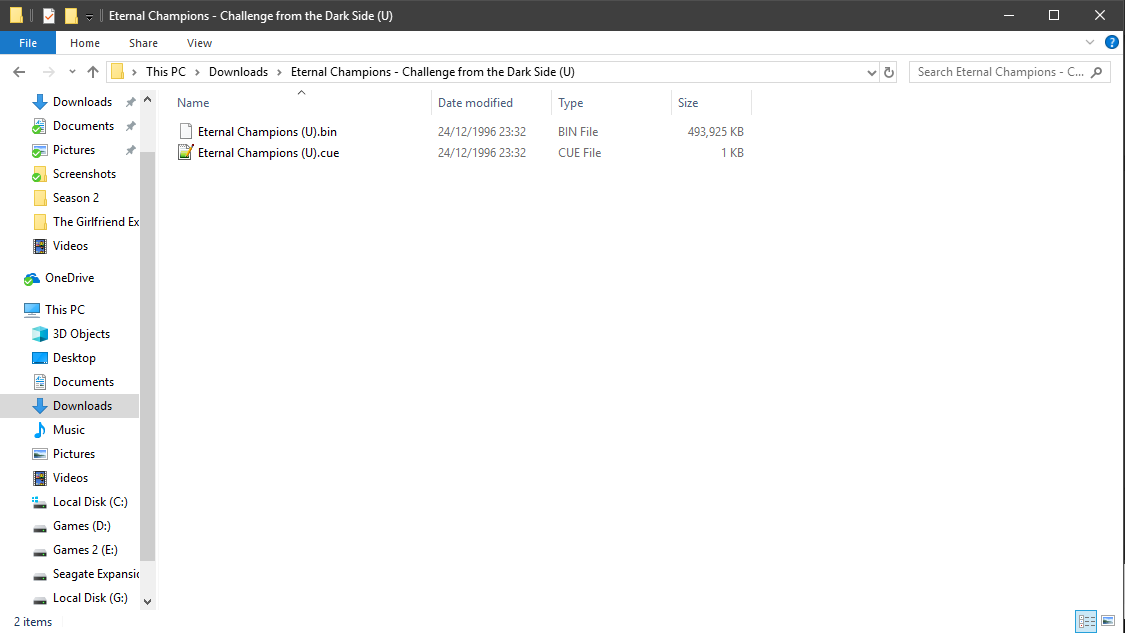Switch to the View ribbon tab
This screenshot has height=633, width=1125.
click(x=199, y=43)
